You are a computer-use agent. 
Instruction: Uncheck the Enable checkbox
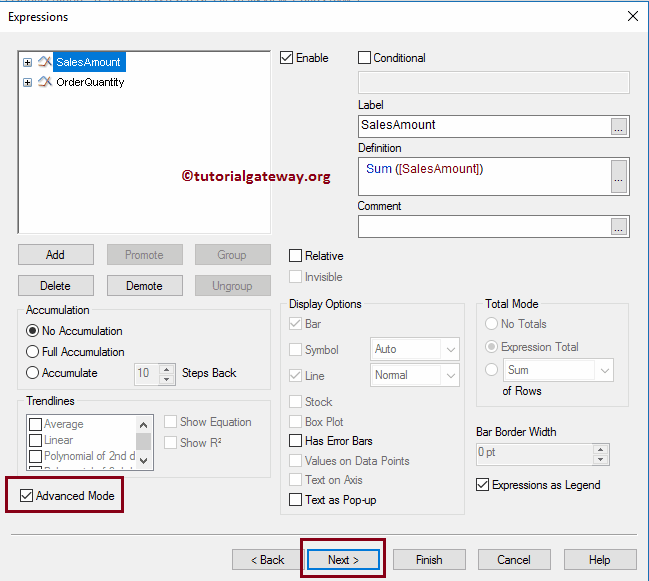(286, 58)
